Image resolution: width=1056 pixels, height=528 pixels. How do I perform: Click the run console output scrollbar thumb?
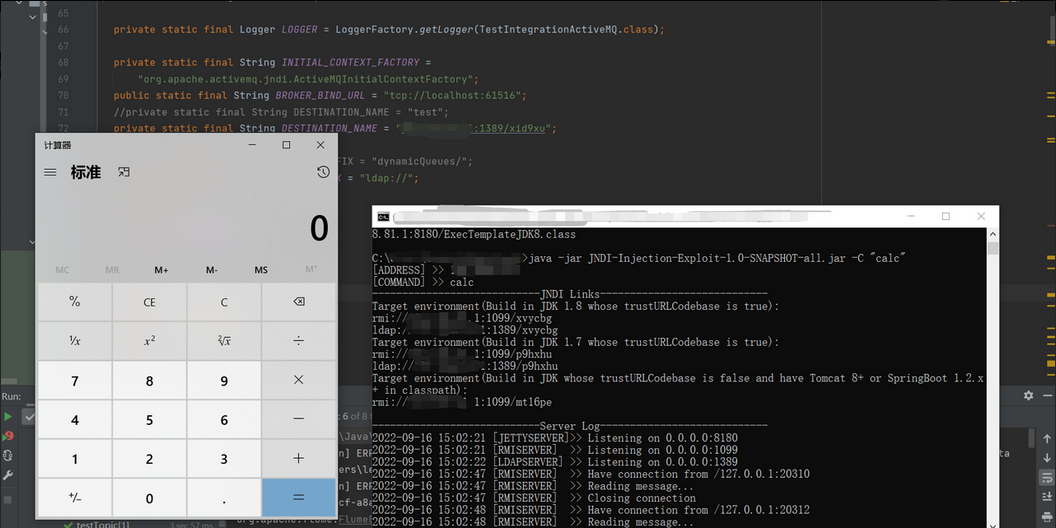[x=1032, y=438]
